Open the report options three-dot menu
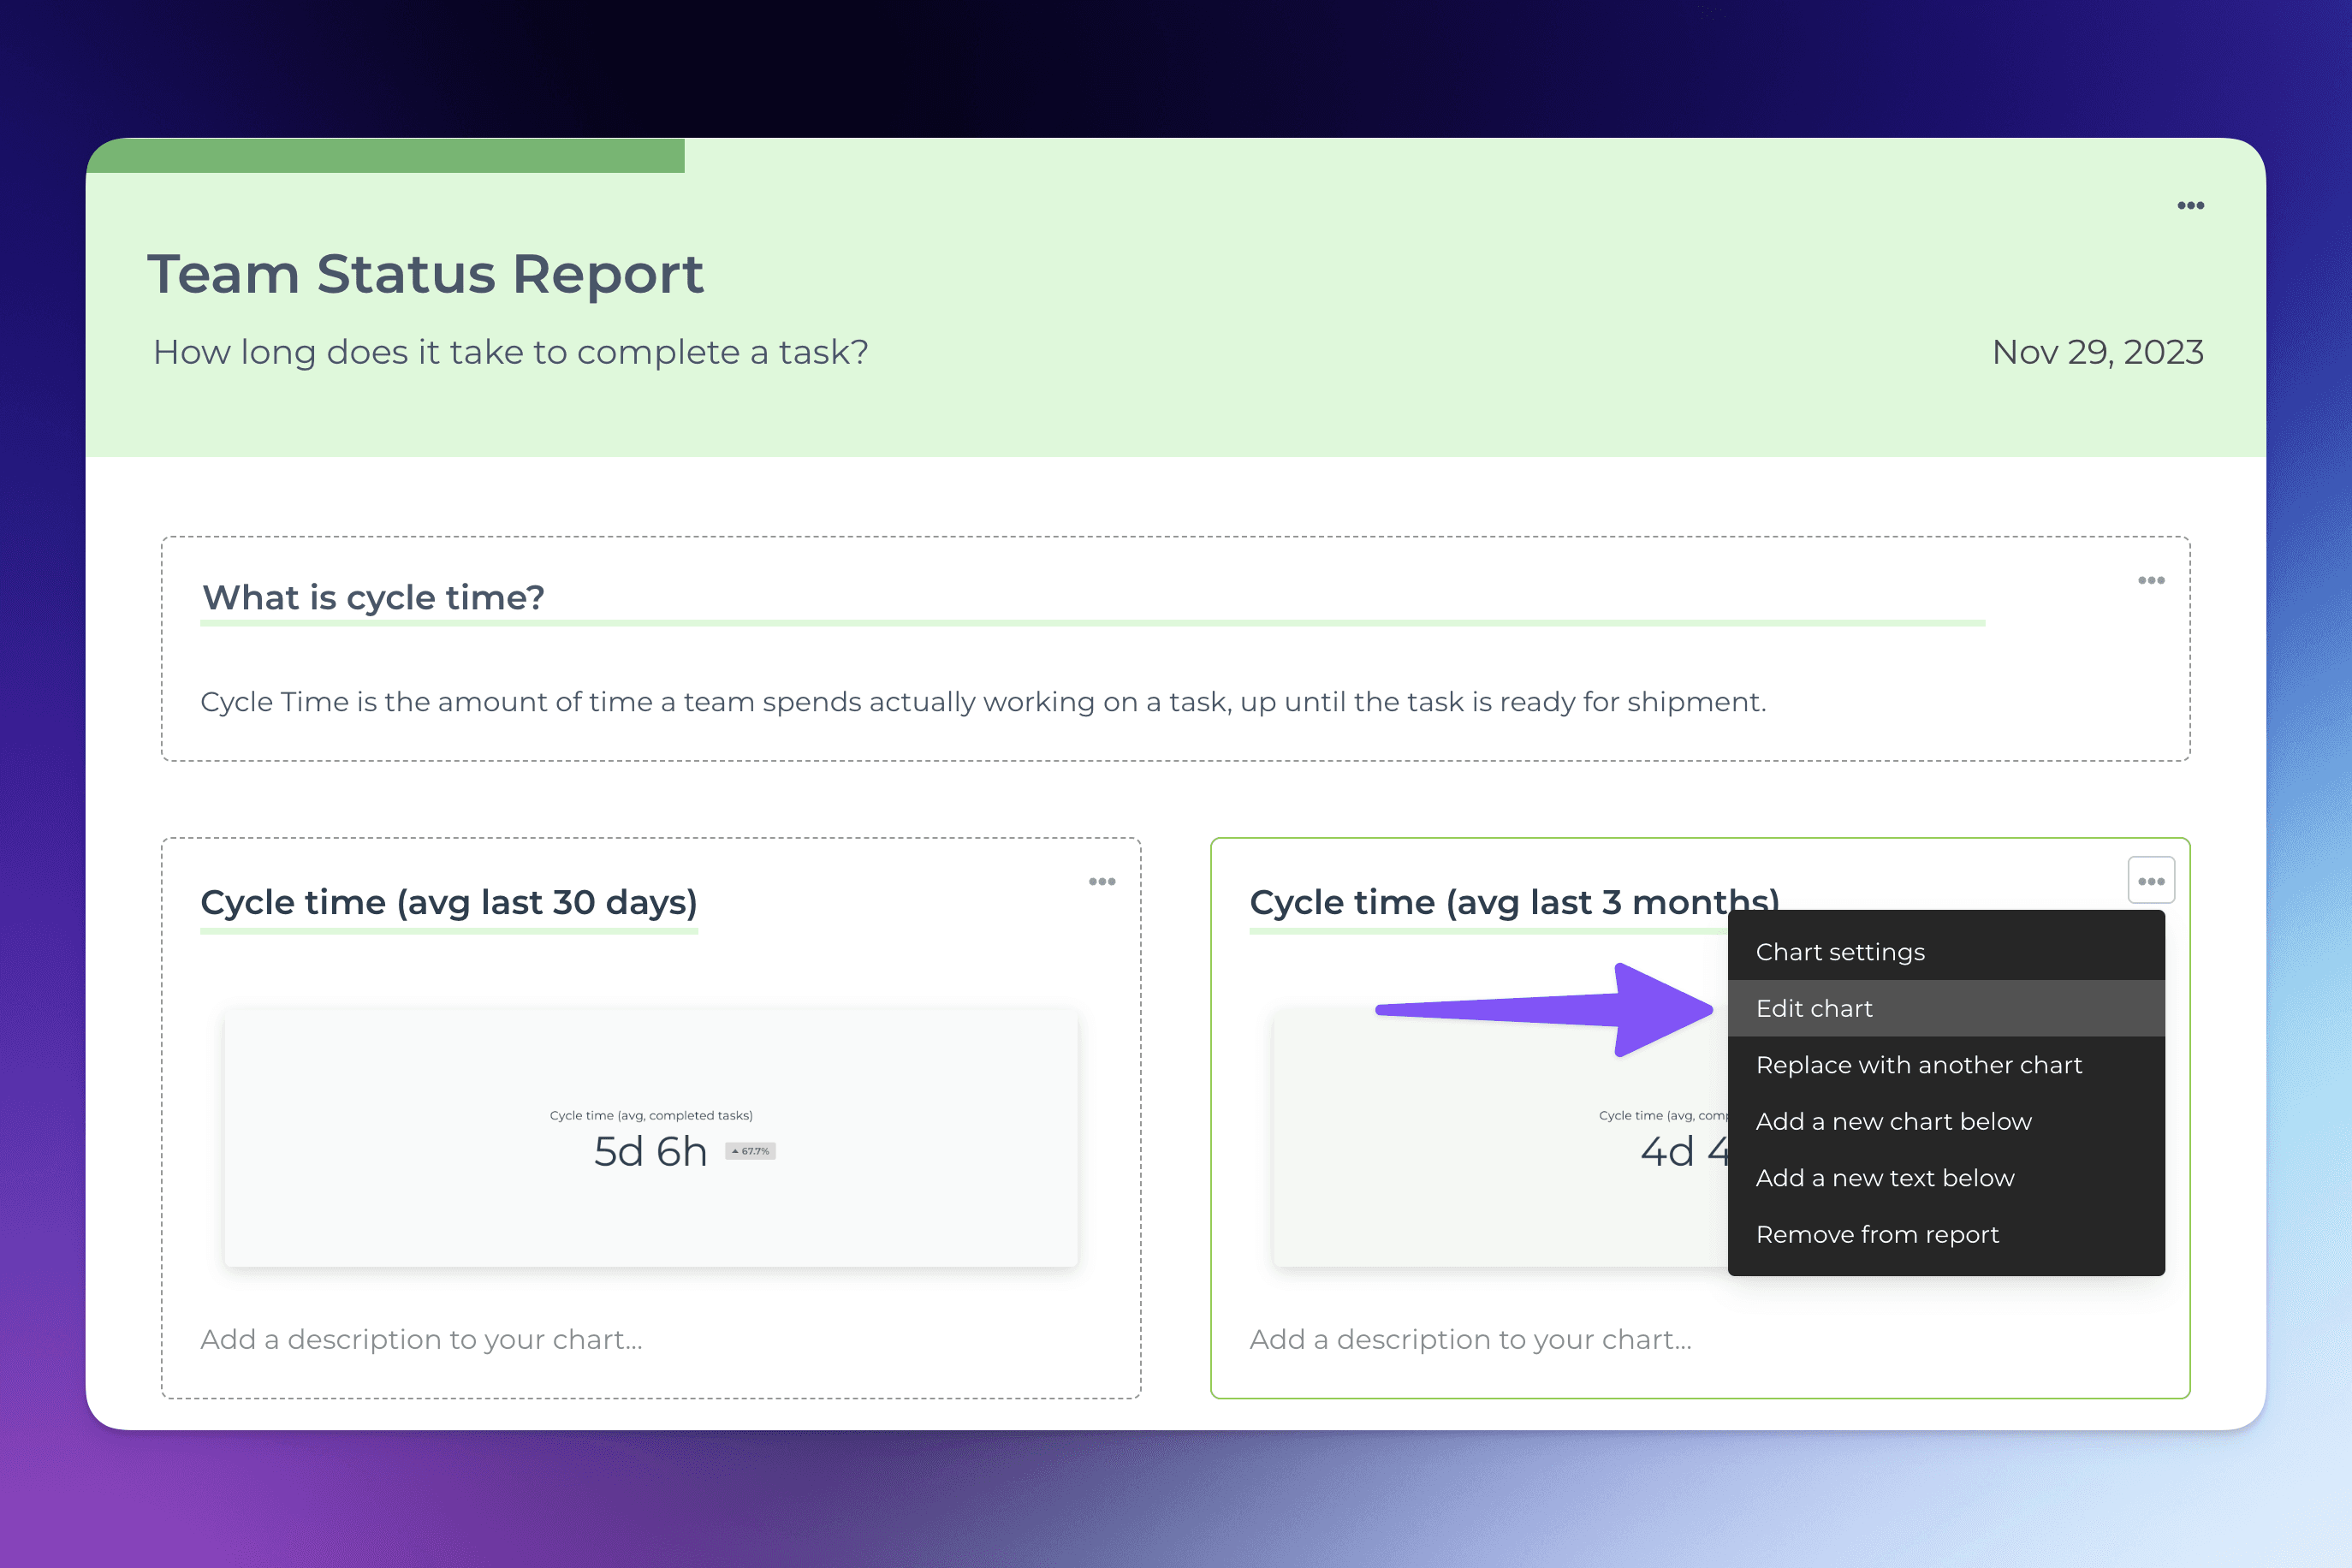 pyautogui.click(x=2190, y=206)
